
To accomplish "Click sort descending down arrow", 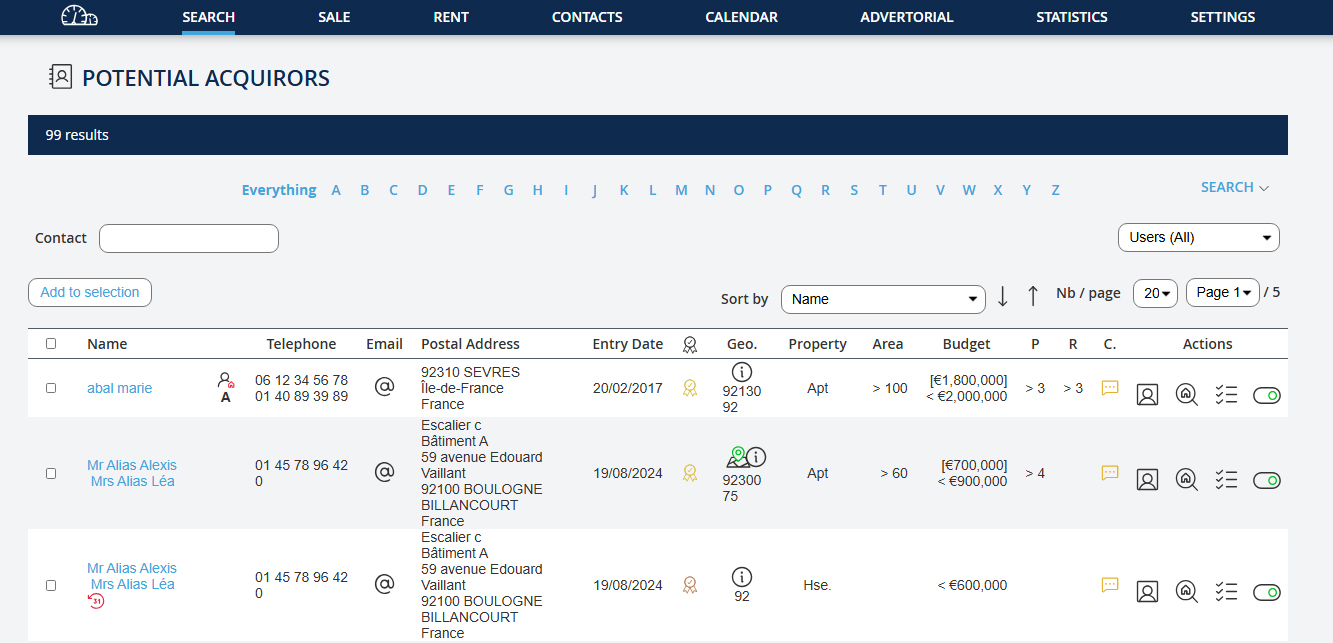I will [1003, 297].
